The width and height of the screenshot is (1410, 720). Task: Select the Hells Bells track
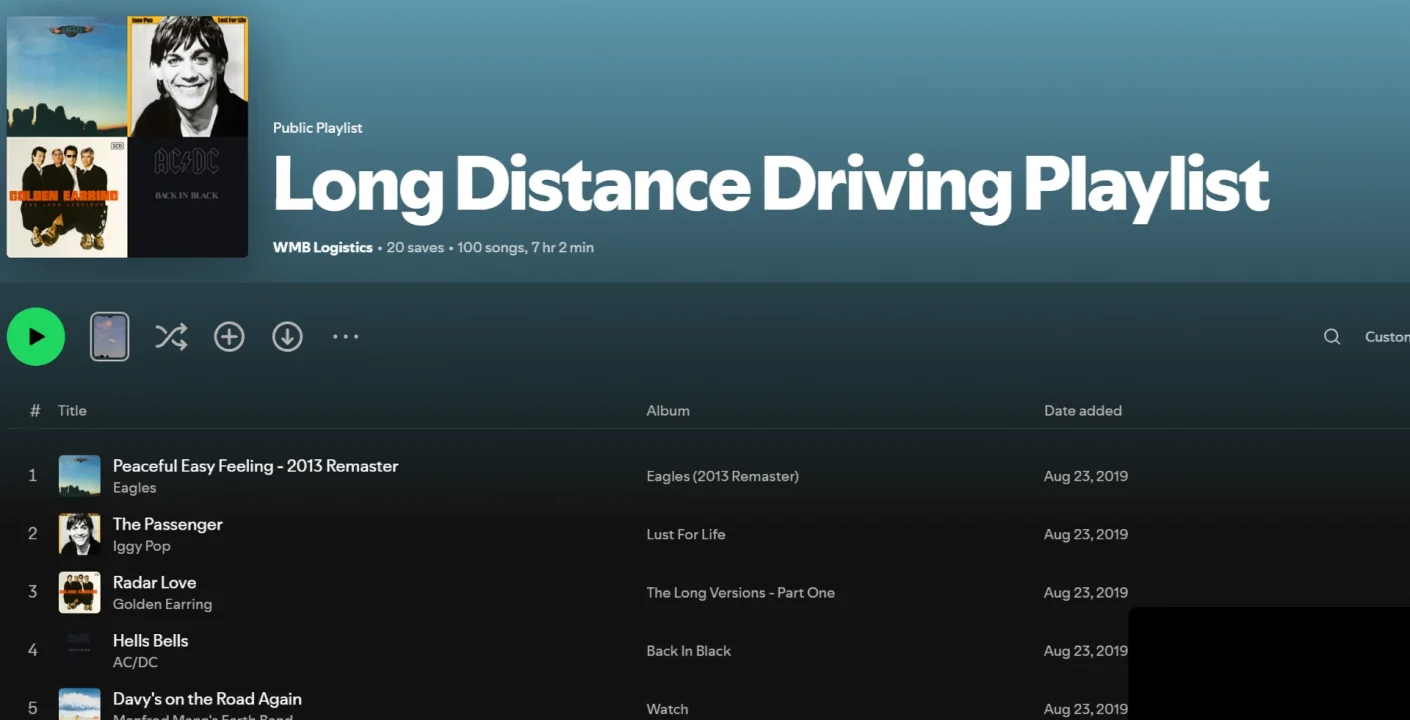tap(150, 641)
